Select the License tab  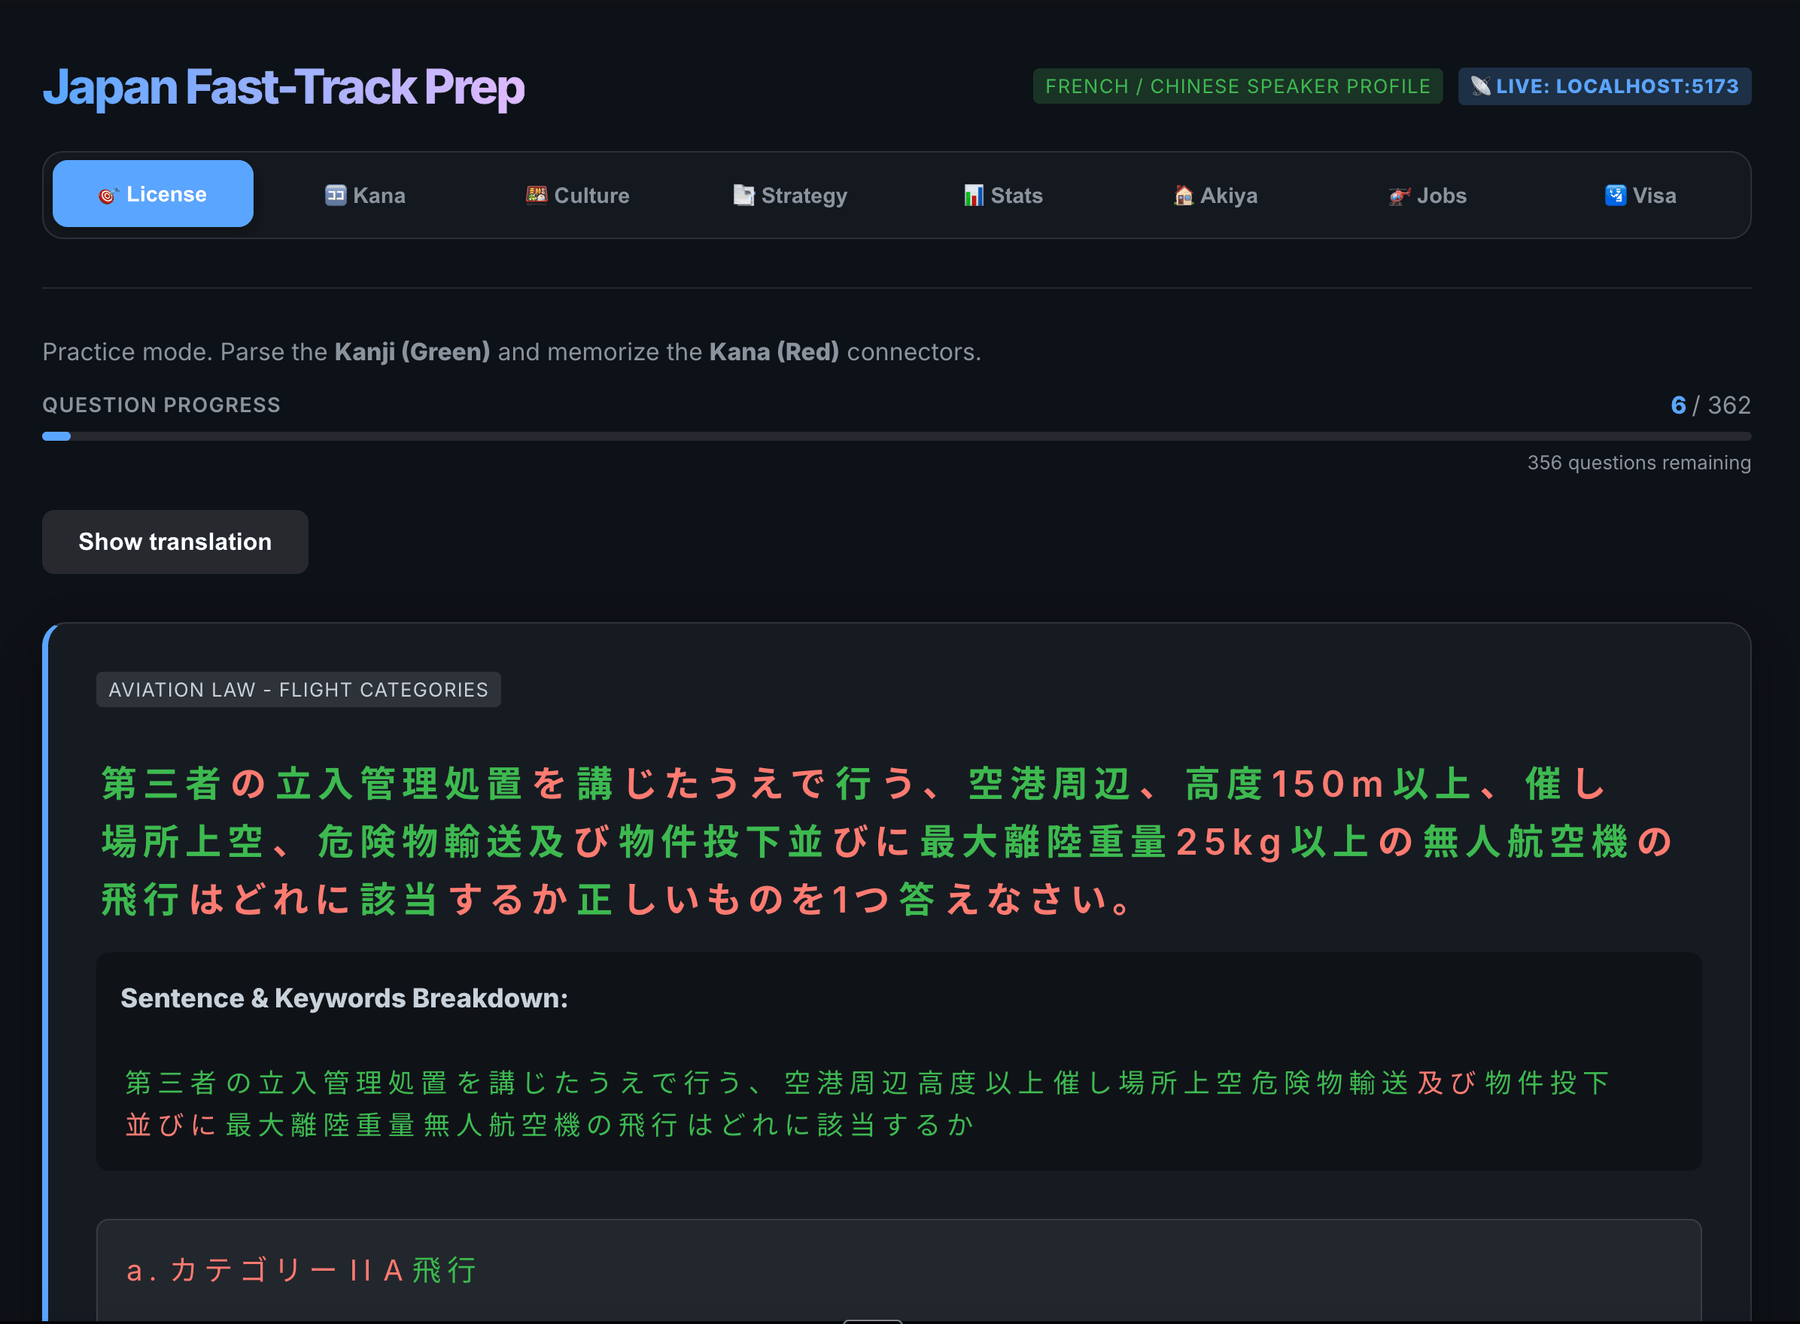coord(153,194)
